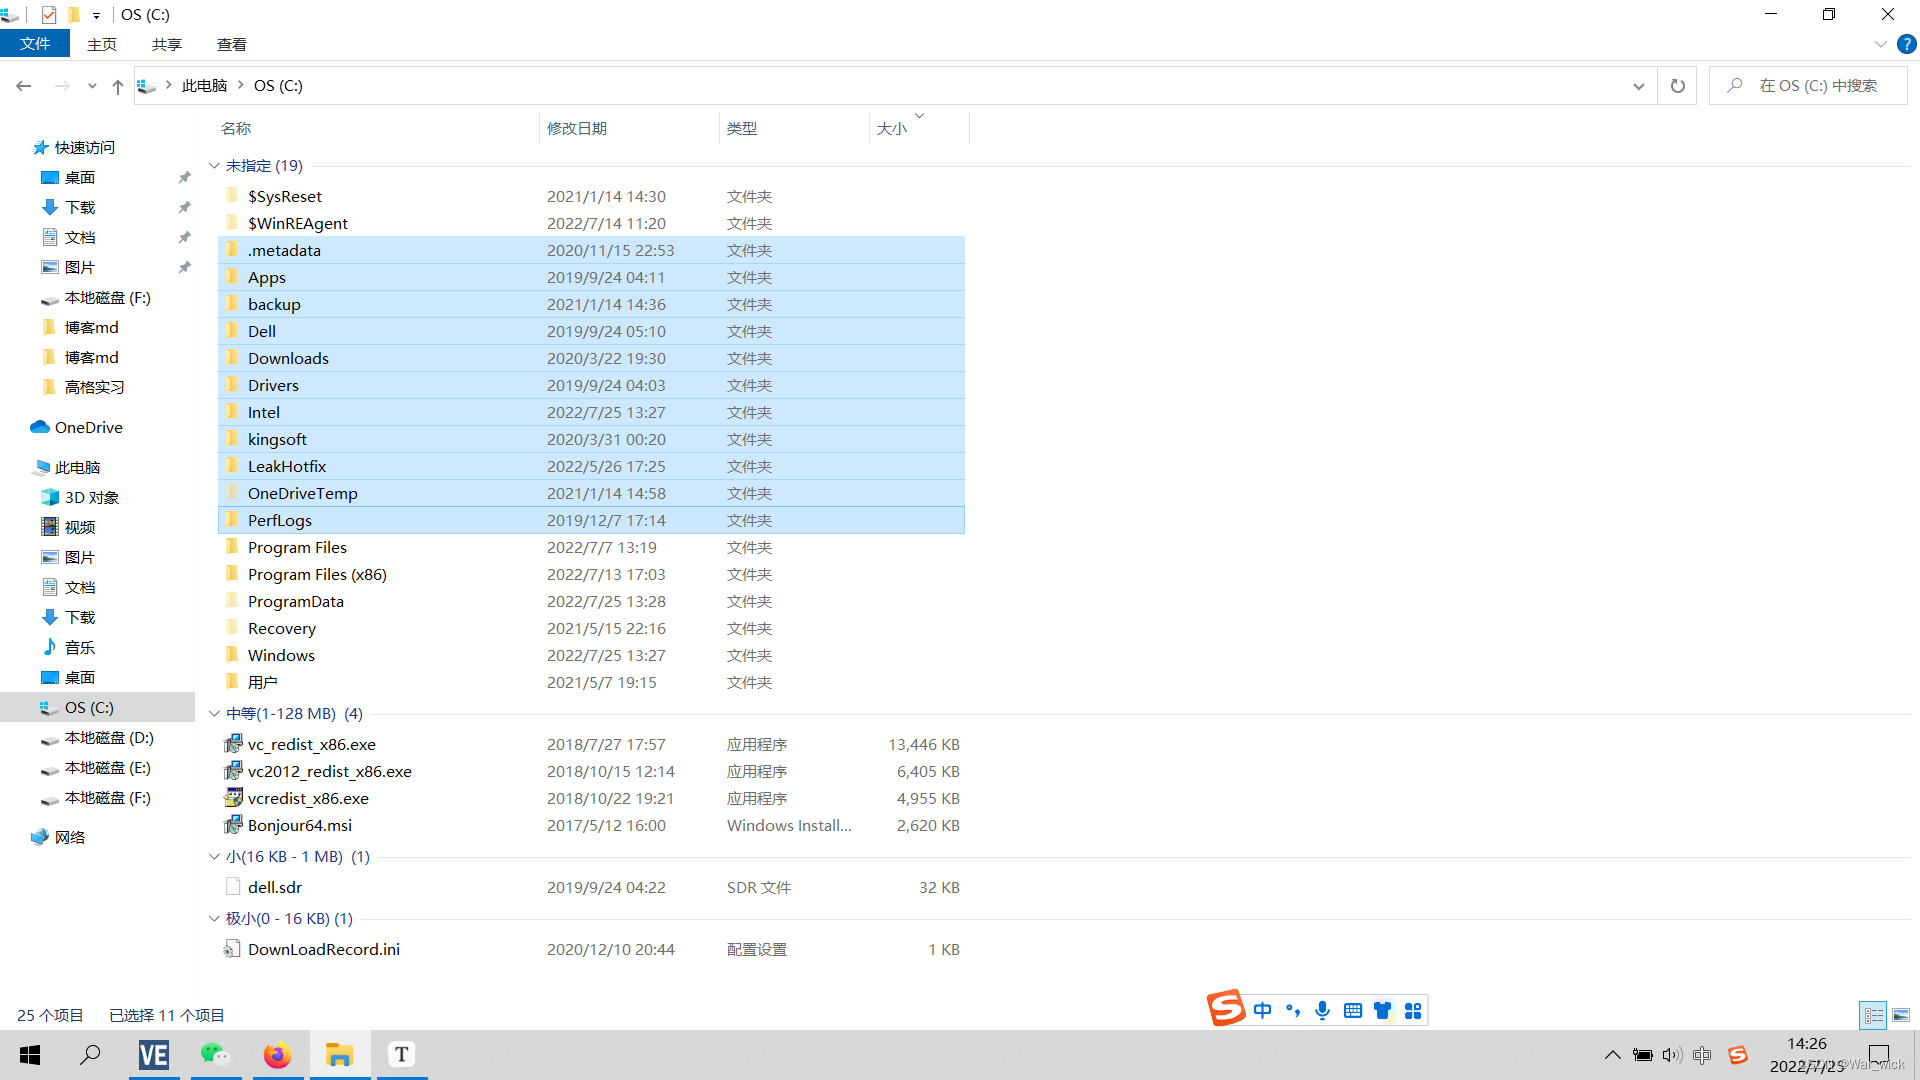Switch to large icons view in status bar
Viewport: 1920px width, 1080px height.
point(1902,1014)
